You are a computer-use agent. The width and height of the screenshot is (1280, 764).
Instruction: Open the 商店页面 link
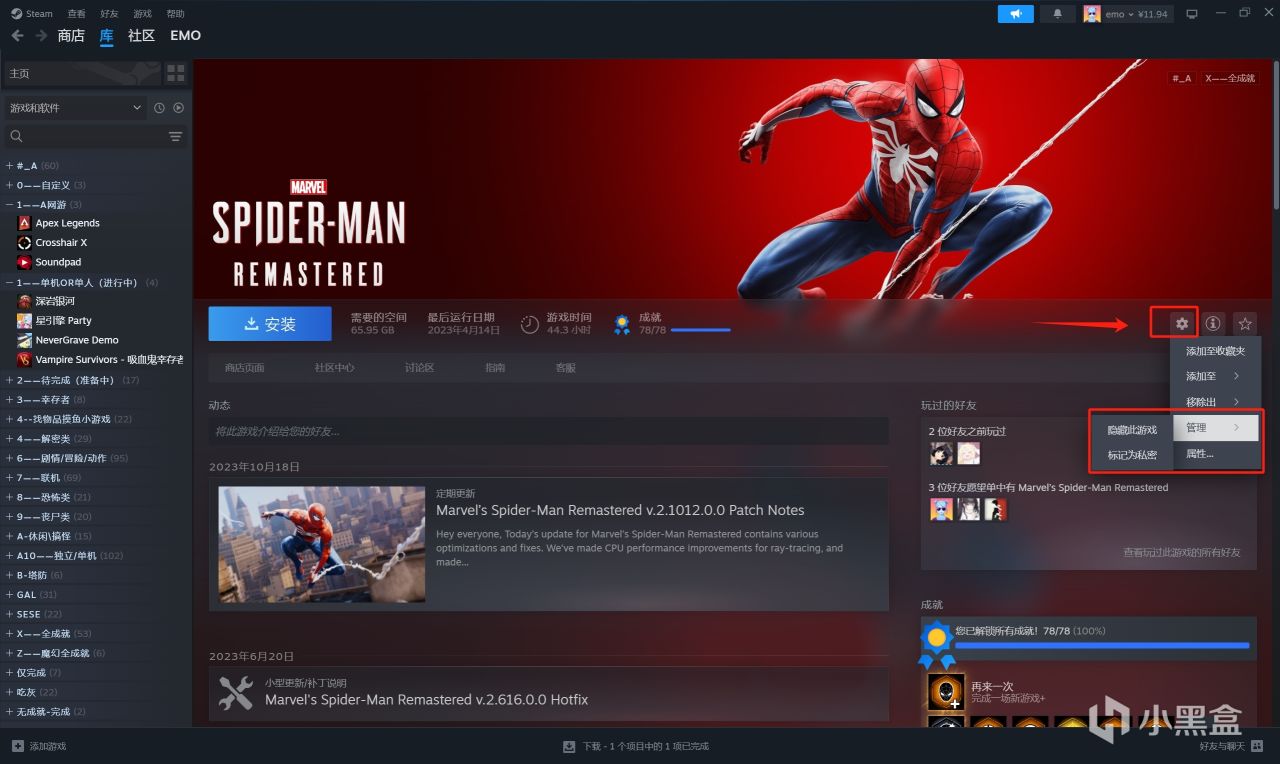(244, 368)
